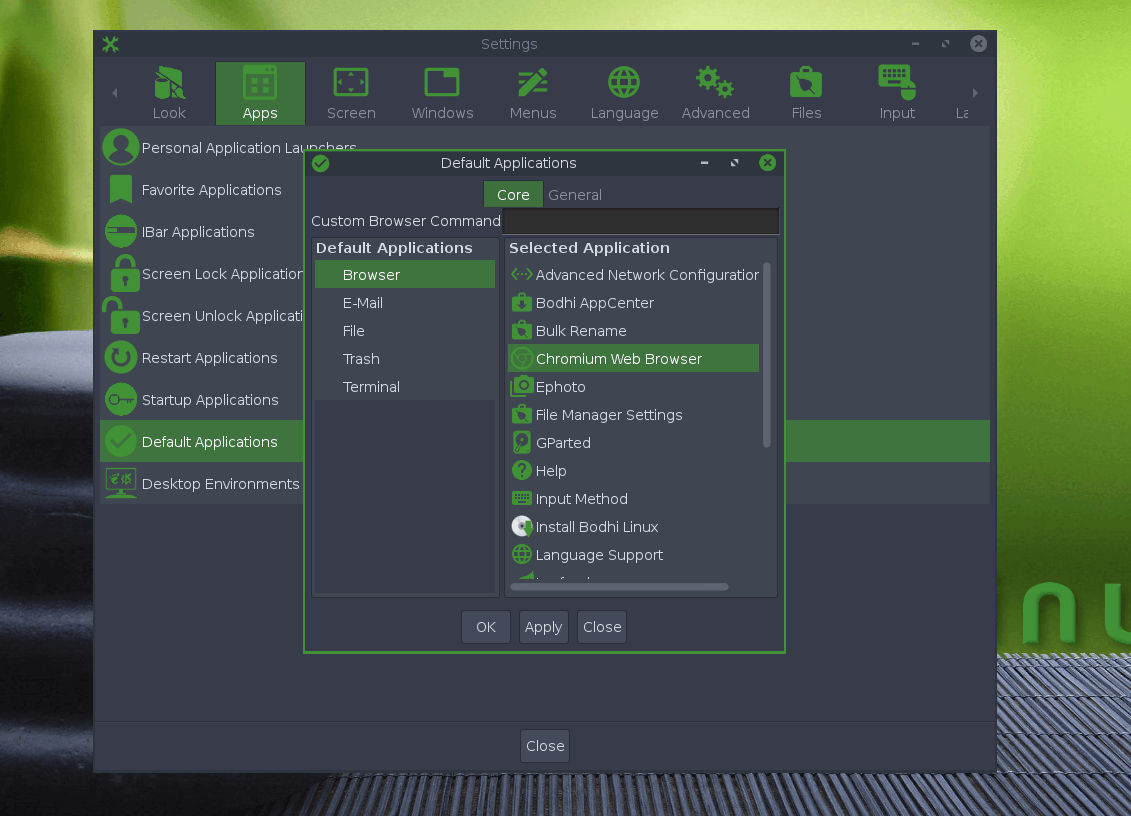Viewport: 1131px width, 816px height.
Task: Click the Menus settings icon
Action: [x=532, y=82]
